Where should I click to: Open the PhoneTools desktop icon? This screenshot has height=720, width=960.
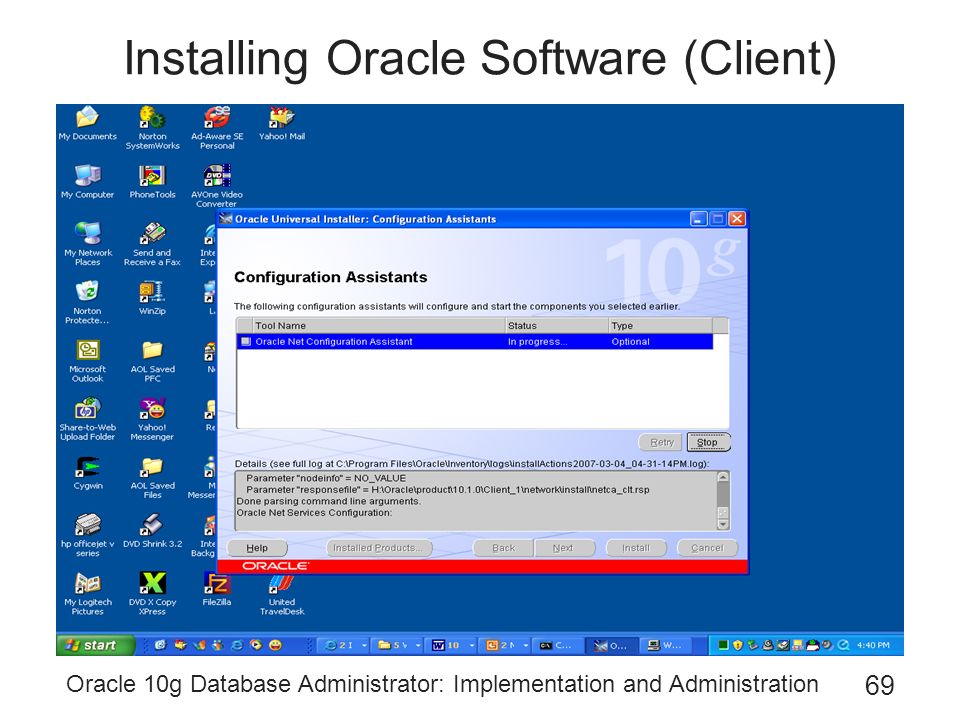[x=152, y=181]
